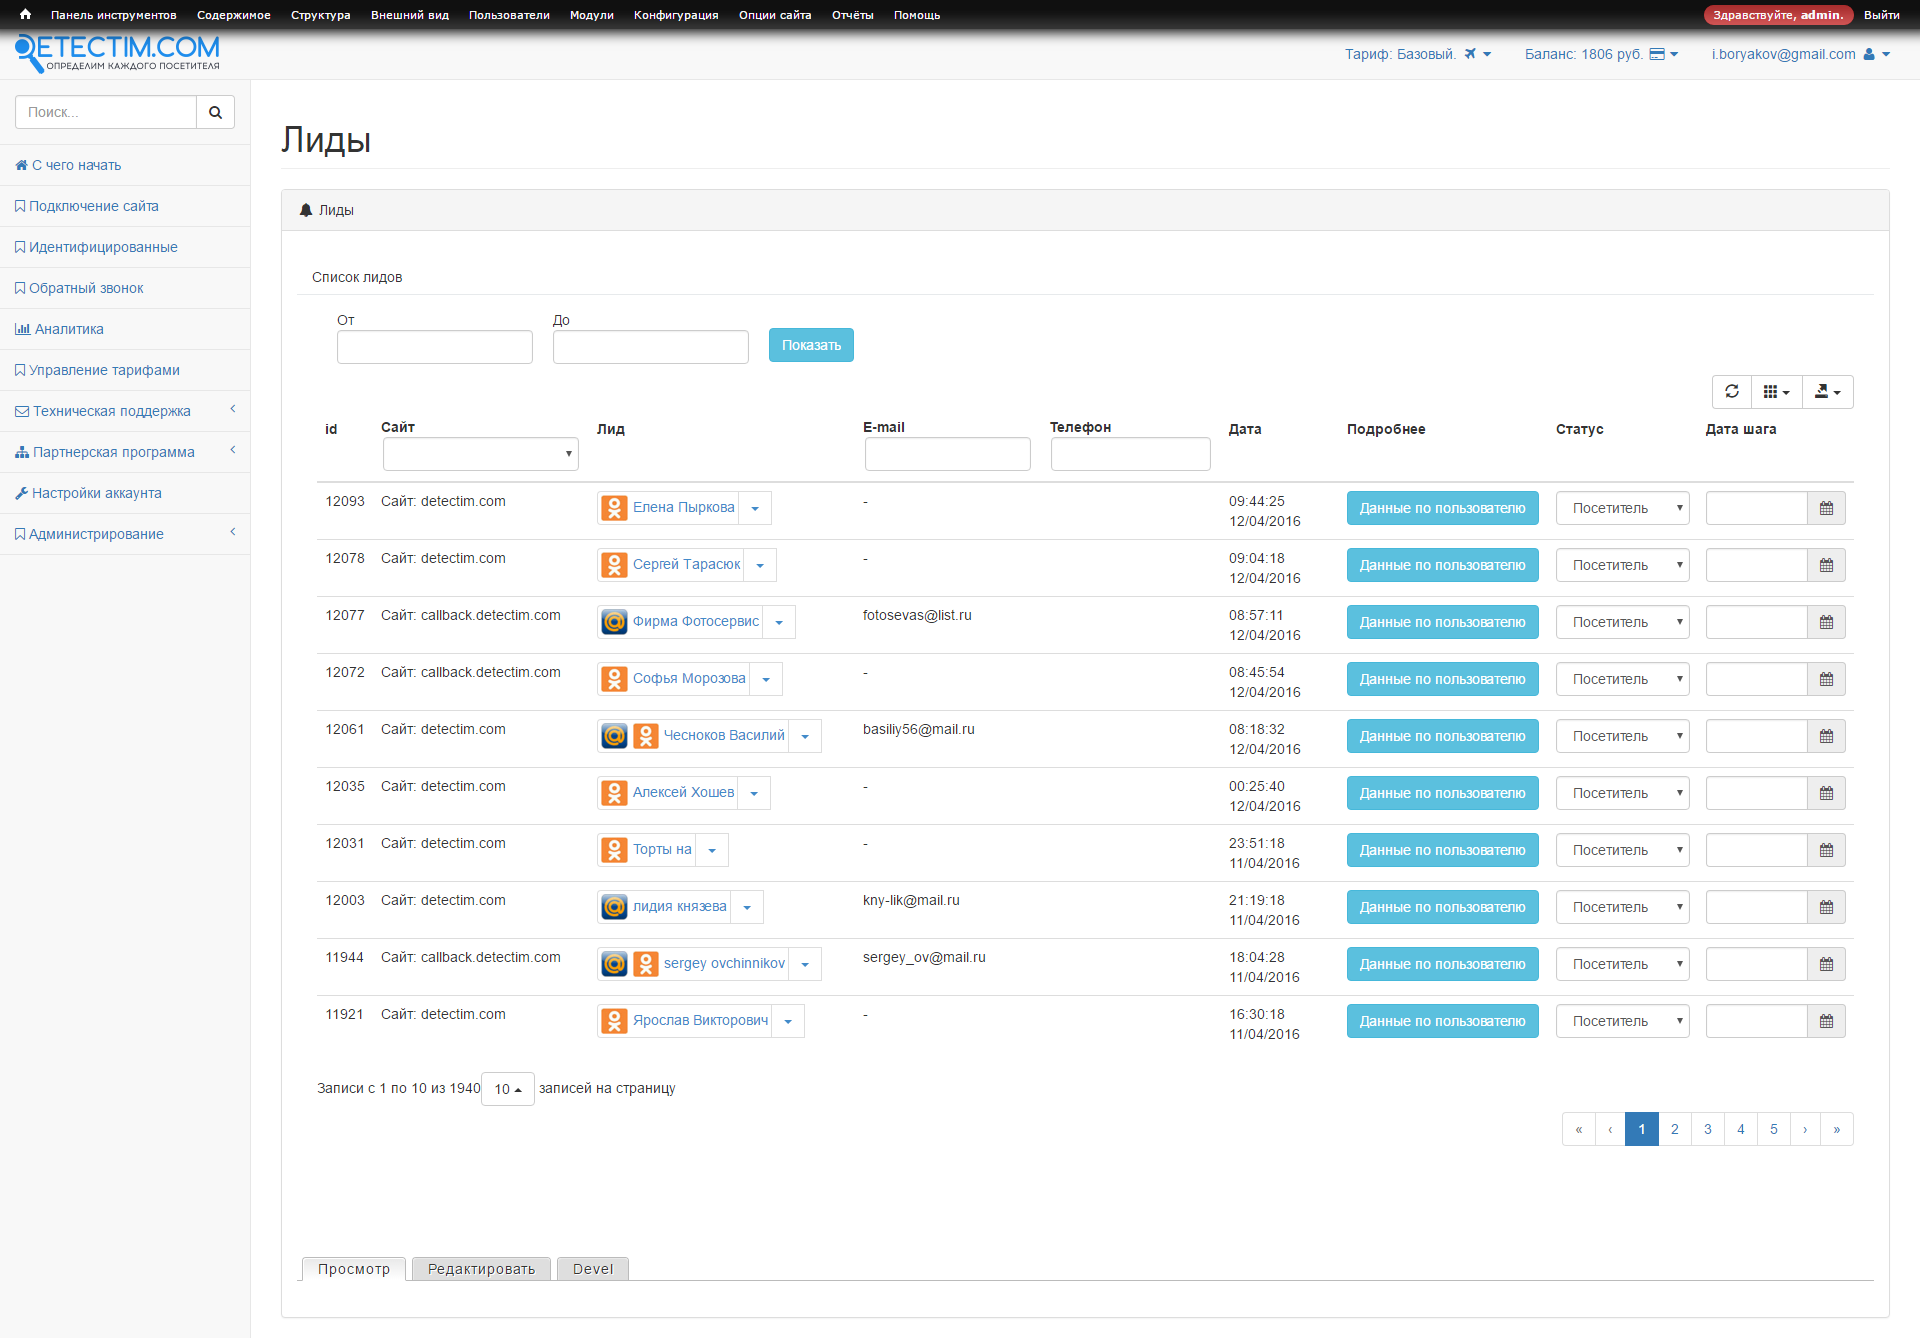Open the Конфигурация menu
The height and width of the screenshot is (1338, 1920).
coord(676,15)
